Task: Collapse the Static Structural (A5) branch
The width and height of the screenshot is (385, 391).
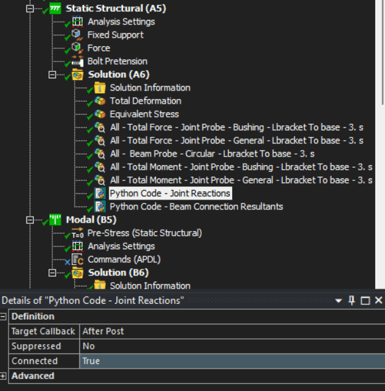Action: click(x=30, y=9)
